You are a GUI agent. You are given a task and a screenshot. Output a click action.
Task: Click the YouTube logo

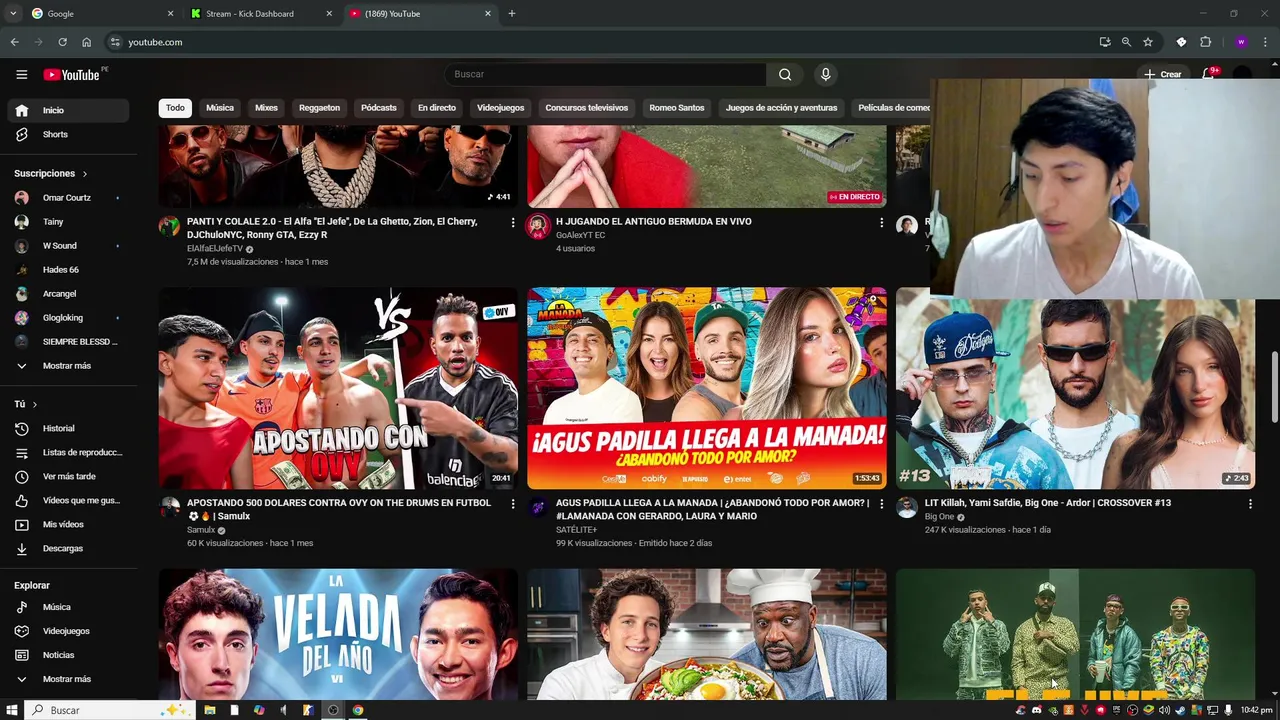point(71,75)
